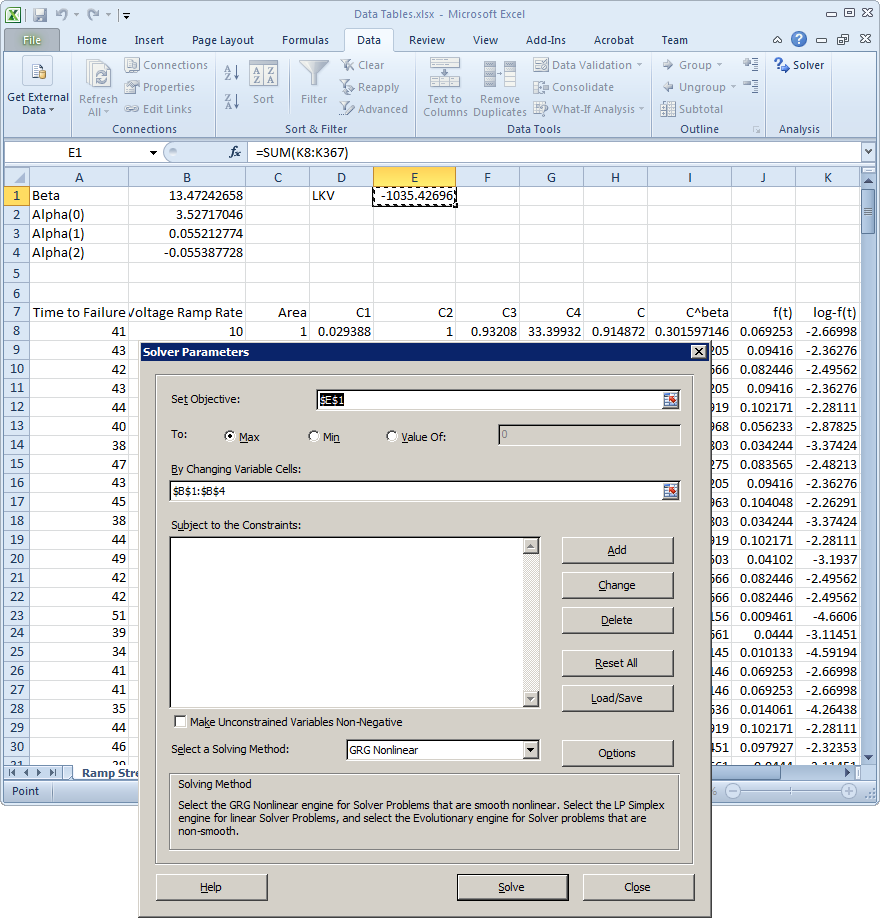Click the By Changing Variable Cells field
This screenshot has height=918, width=880.
click(x=415, y=491)
